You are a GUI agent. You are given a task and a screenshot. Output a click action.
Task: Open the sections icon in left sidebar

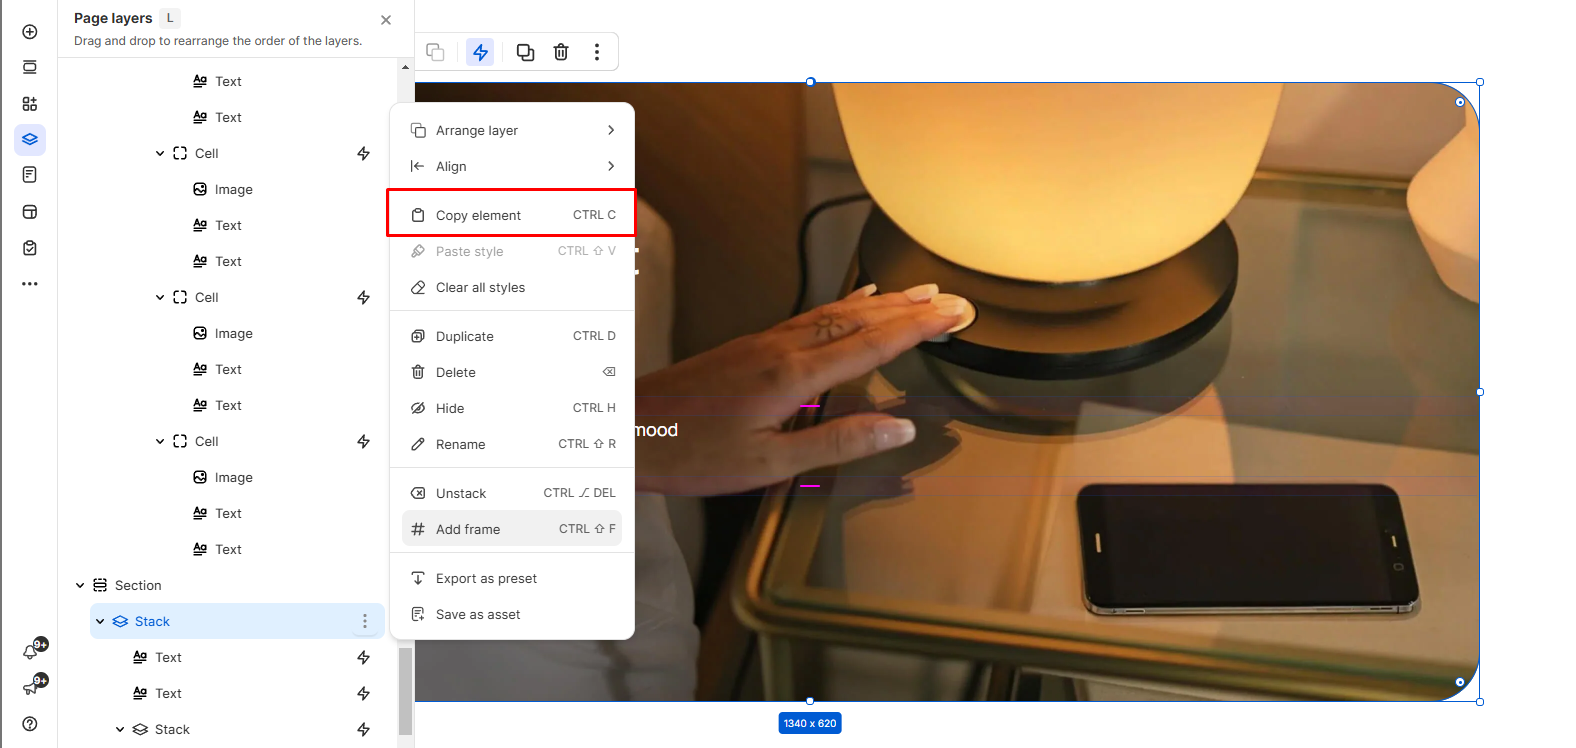tap(30, 68)
